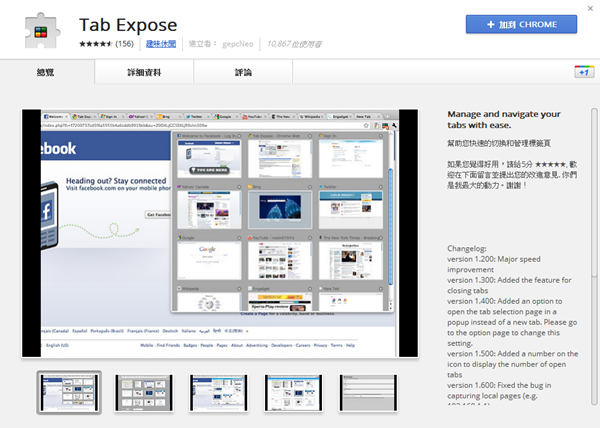Click the 'Manage and navigate your tabs with ease.' heading

[504, 119]
